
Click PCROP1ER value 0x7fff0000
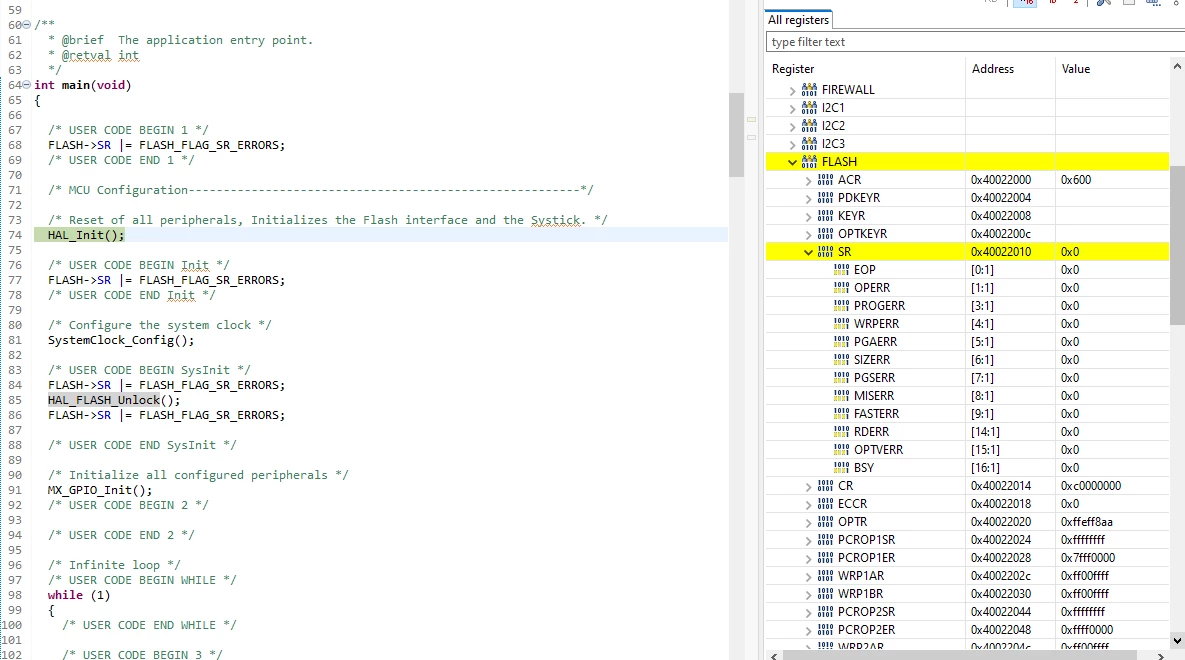(1088, 558)
